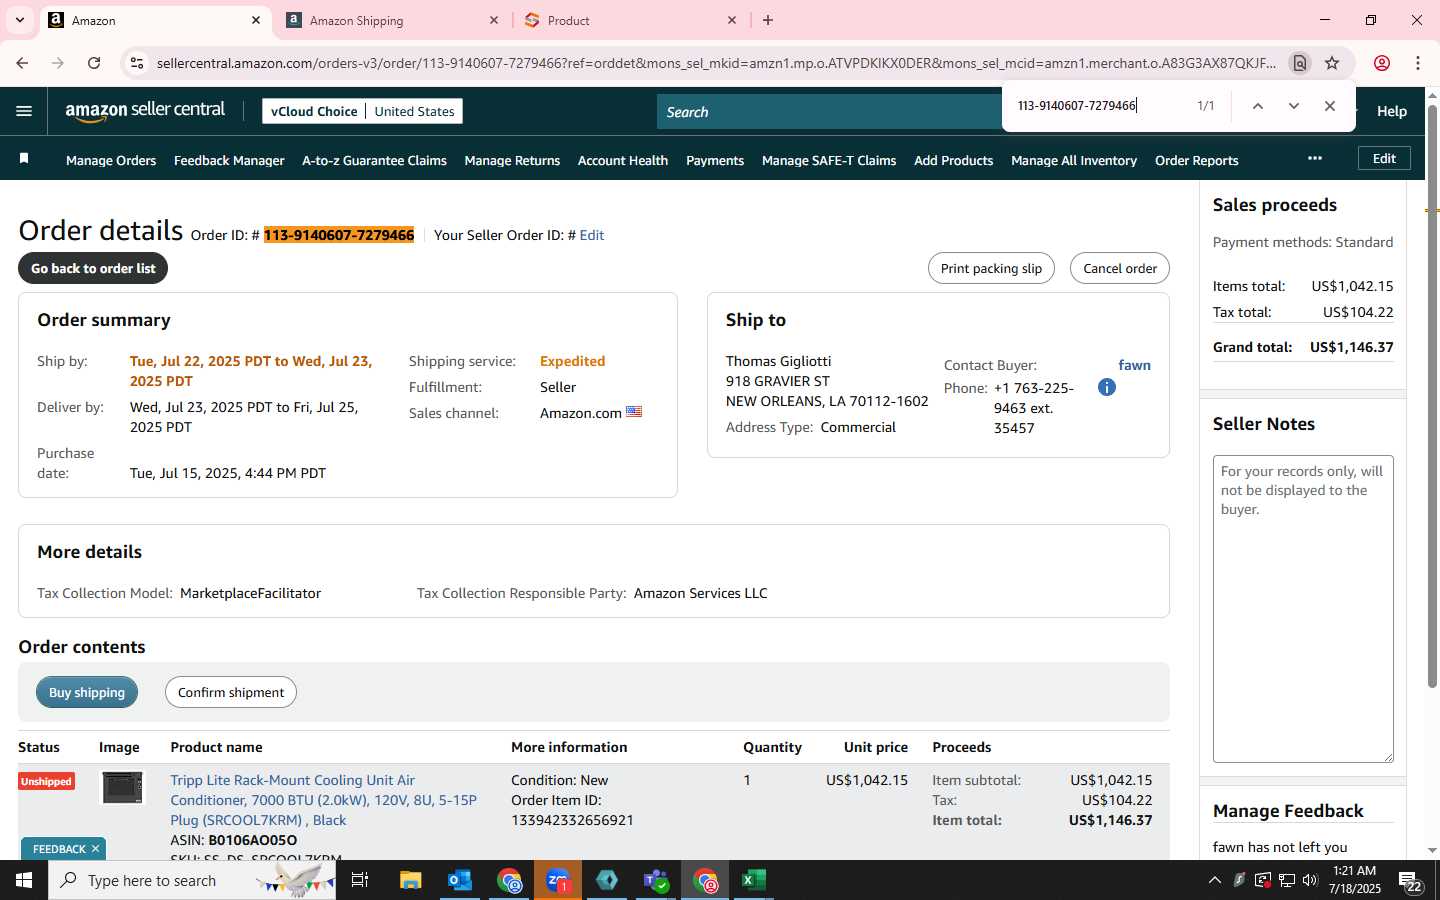
Task: Open the vCloud Choice United States account switcher
Action: pyautogui.click(x=362, y=111)
